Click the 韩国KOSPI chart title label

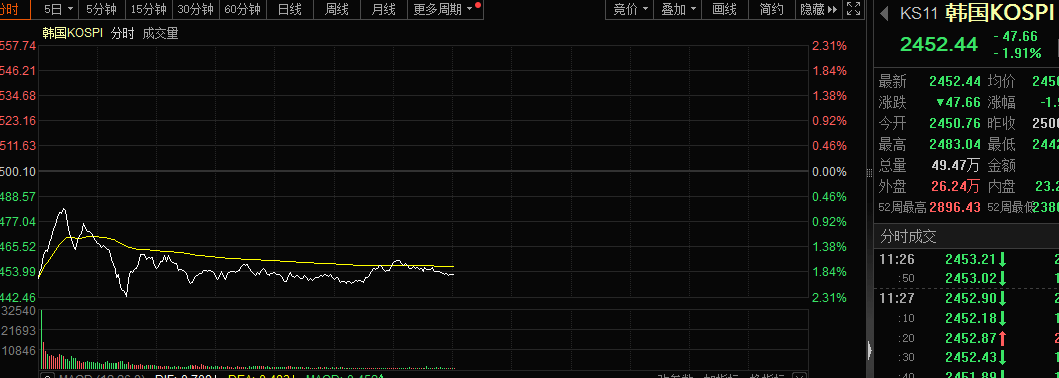(72, 34)
